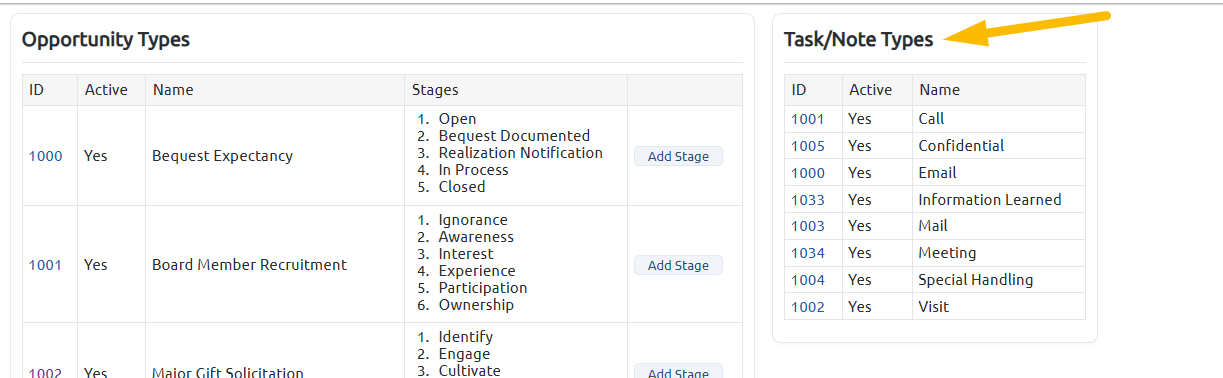Select the Bequest Expectancy name cell
Screen dimensions: 1223x378
(x=275, y=156)
